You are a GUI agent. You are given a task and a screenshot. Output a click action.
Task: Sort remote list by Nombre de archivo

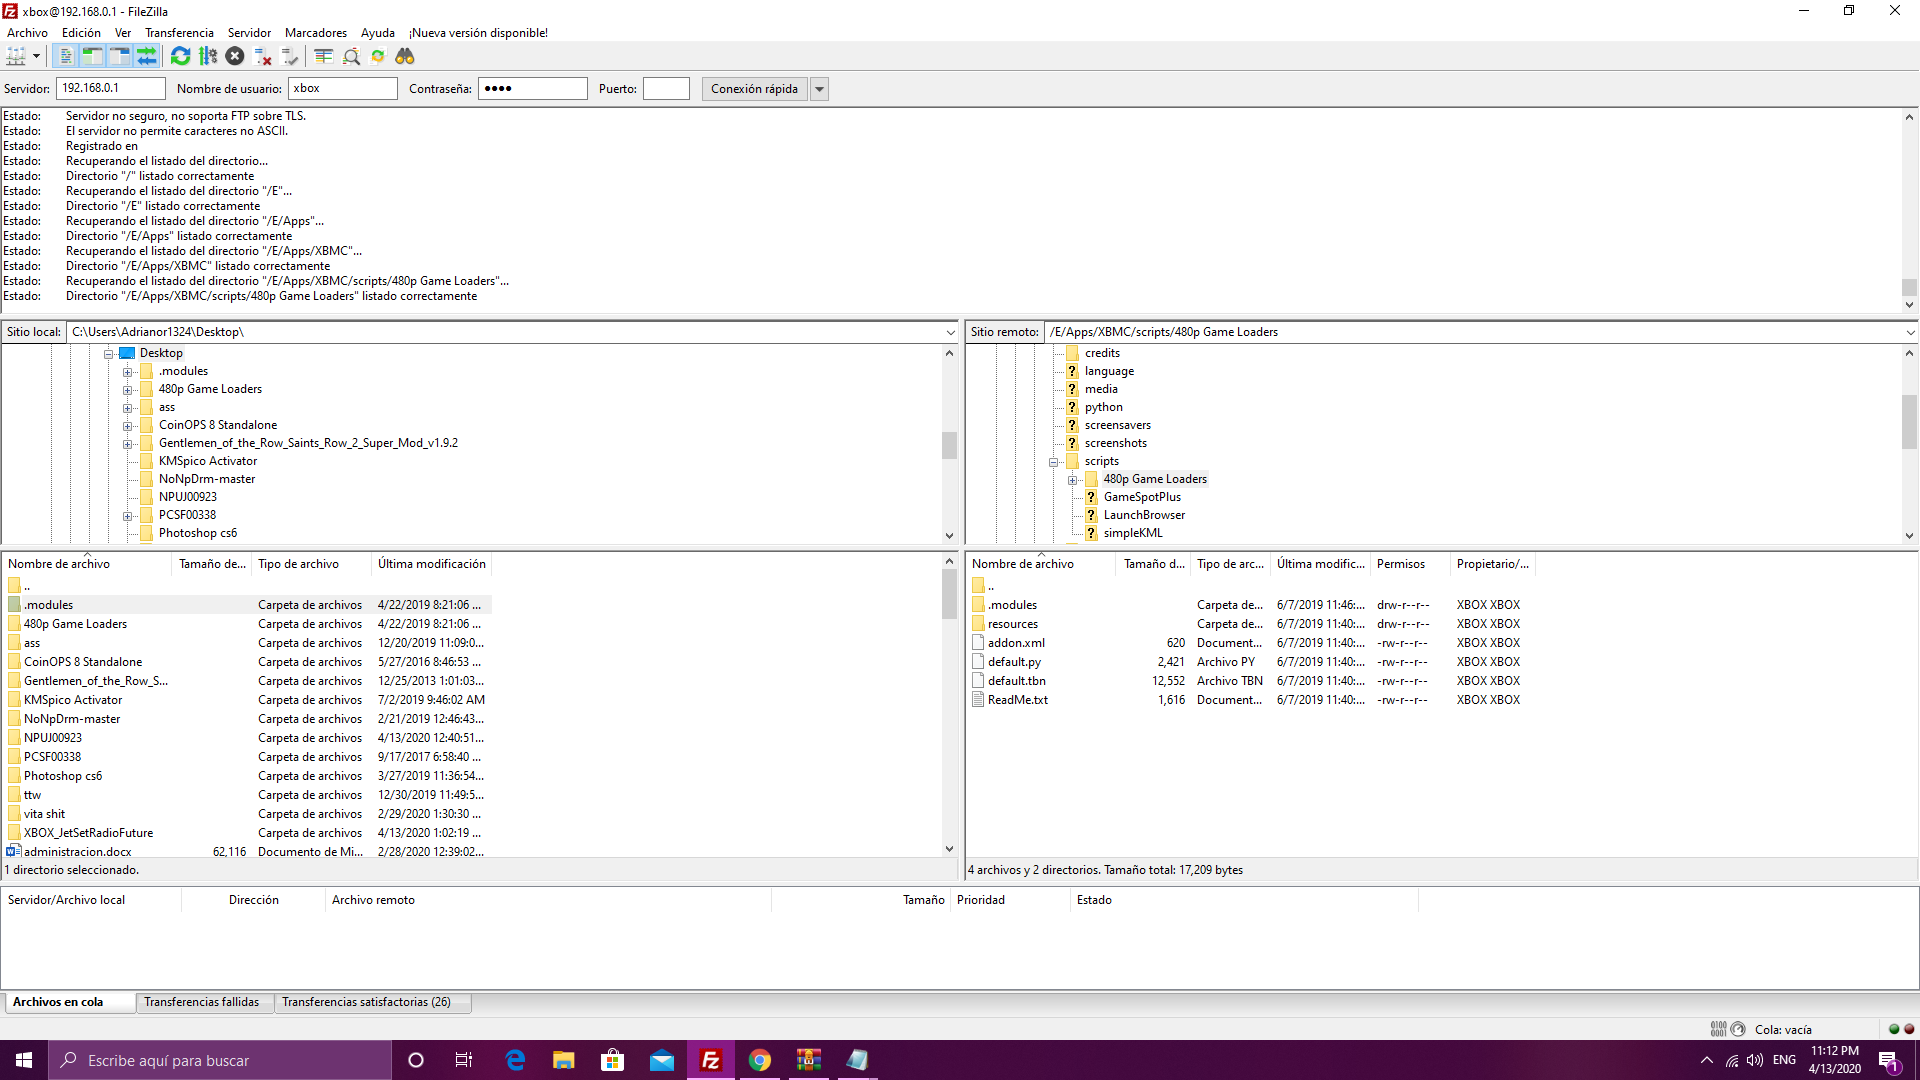[x=1041, y=564]
